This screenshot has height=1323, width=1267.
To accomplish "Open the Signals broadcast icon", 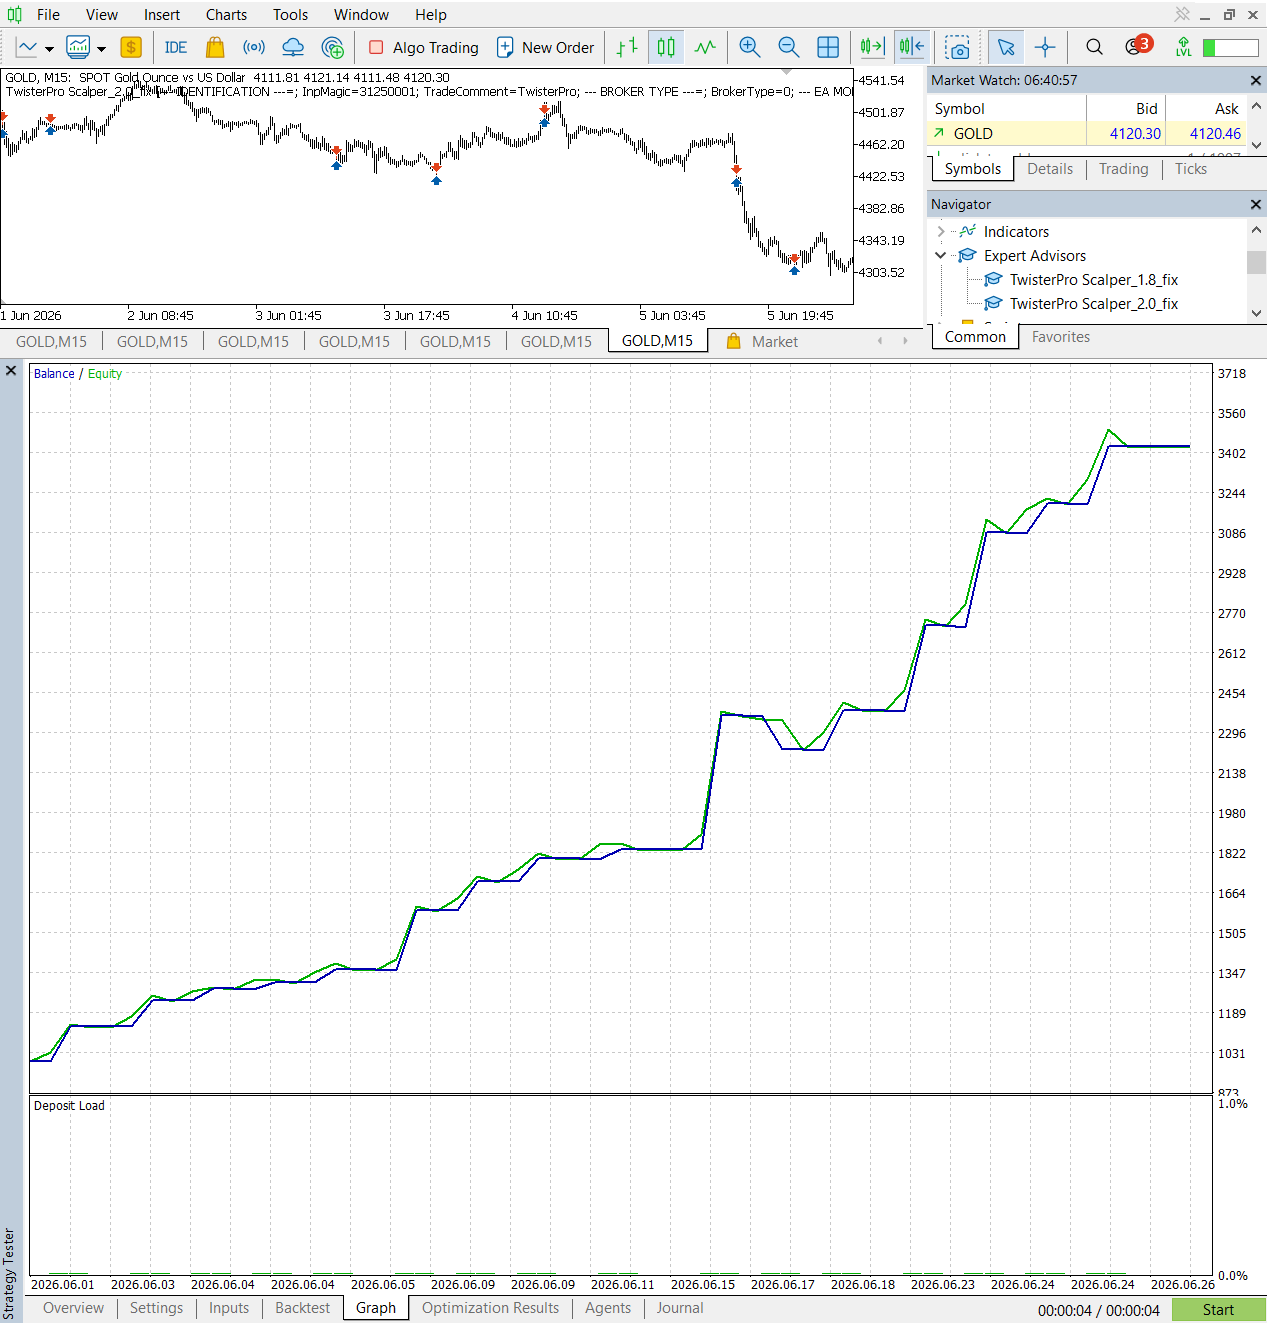I will 254,47.
